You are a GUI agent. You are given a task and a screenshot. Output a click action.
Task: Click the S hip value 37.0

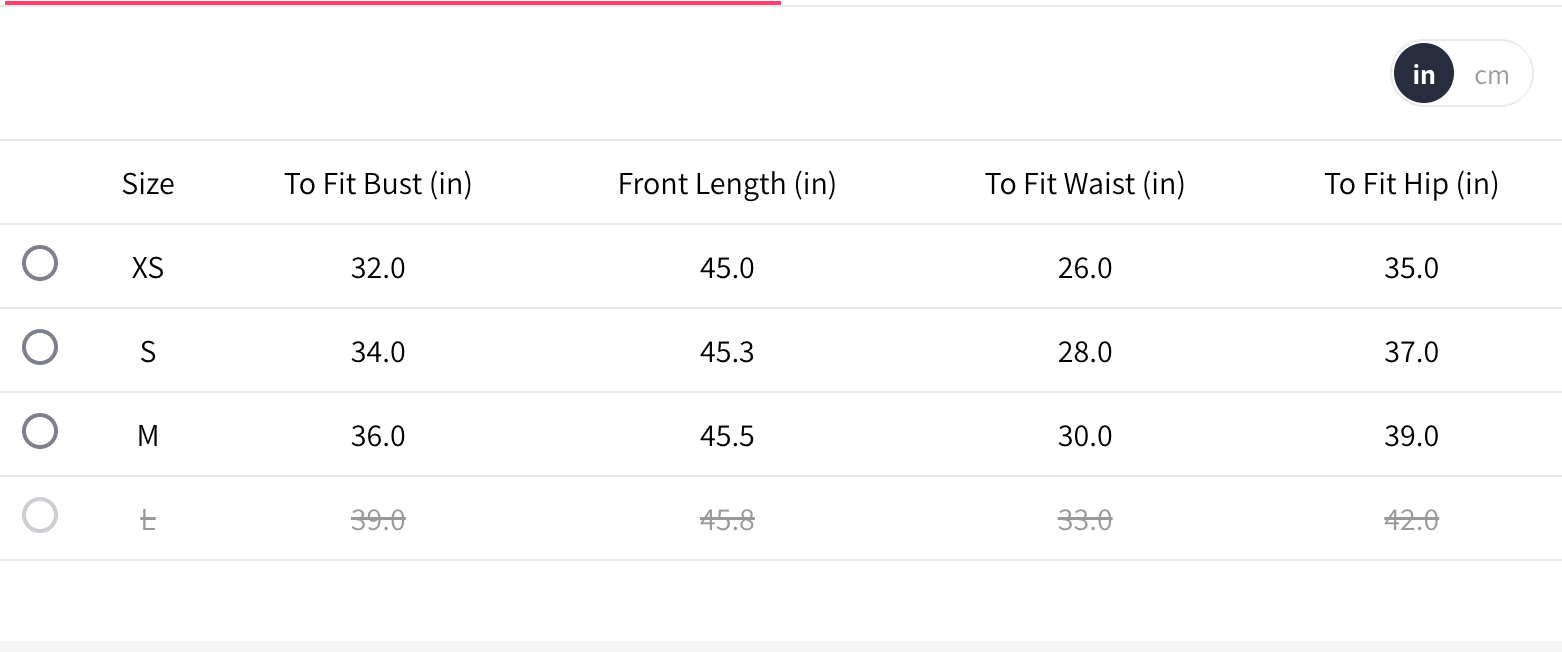[x=1411, y=352]
